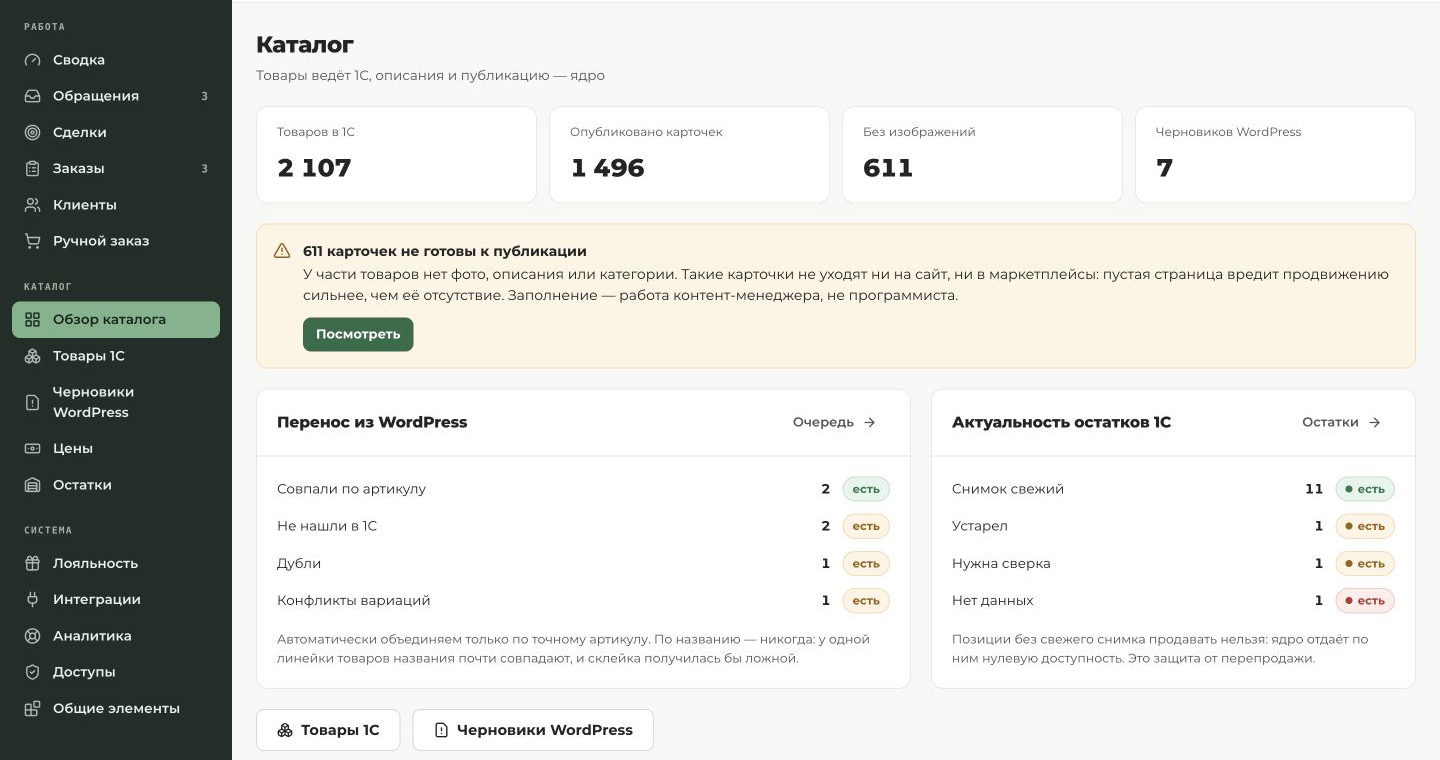Open the Обращения inbox icon
The height and width of the screenshot is (760, 1440).
[x=33, y=96]
